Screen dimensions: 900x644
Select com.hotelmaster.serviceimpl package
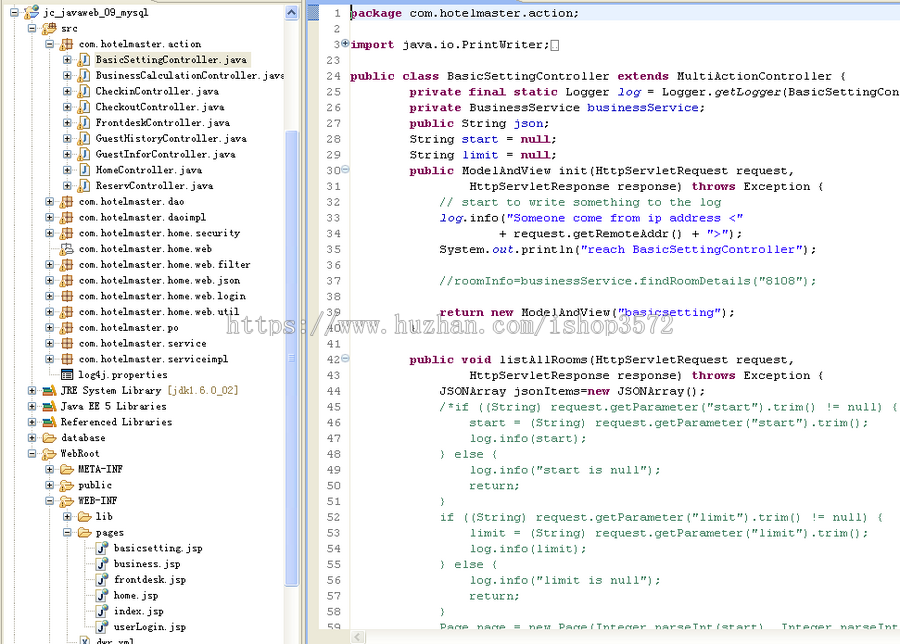coord(153,359)
